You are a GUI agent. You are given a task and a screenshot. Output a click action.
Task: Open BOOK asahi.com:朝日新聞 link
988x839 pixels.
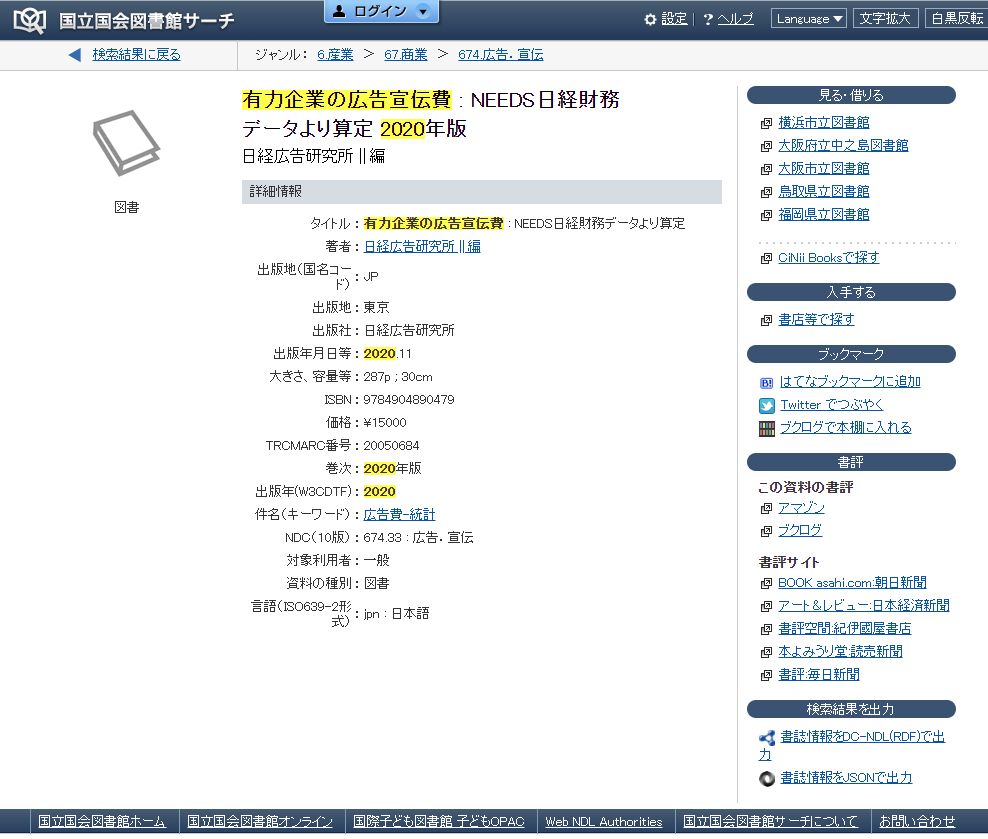click(x=853, y=583)
